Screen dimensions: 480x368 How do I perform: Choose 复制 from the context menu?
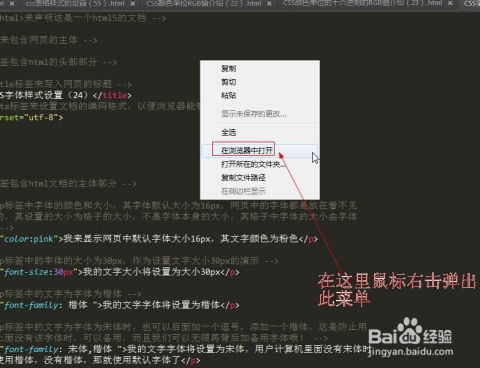coord(260,69)
